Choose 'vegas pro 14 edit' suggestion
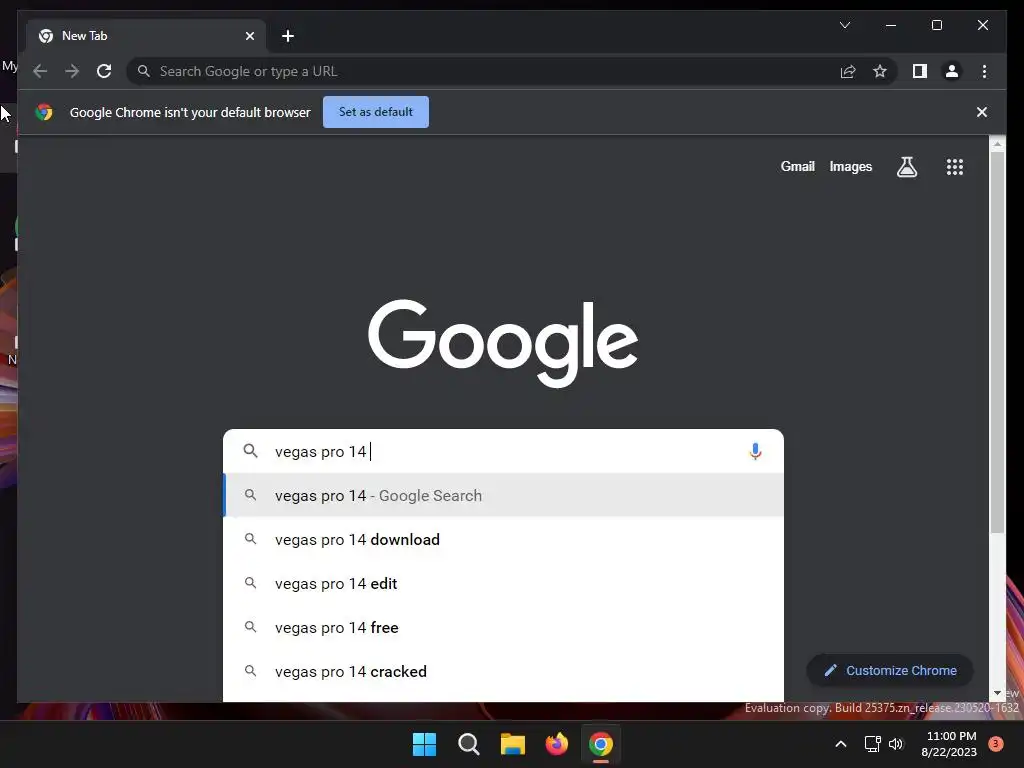 click(x=503, y=583)
